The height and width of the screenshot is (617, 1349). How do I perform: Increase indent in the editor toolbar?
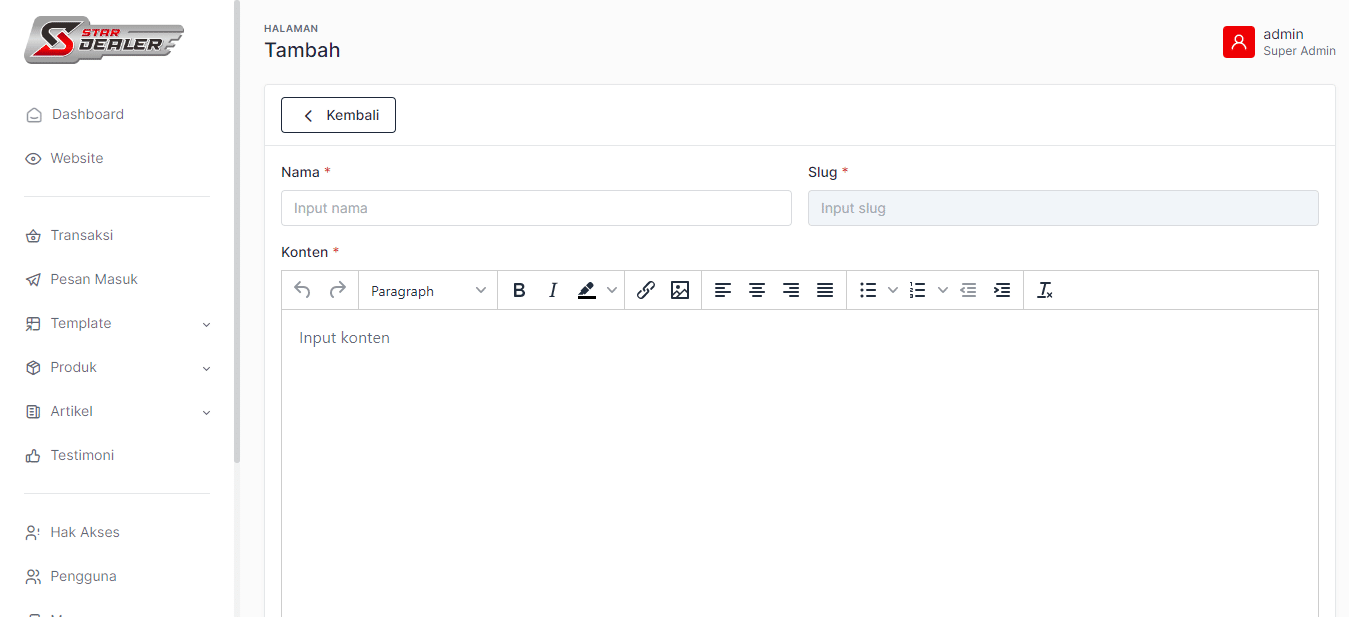click(1002, 290)
